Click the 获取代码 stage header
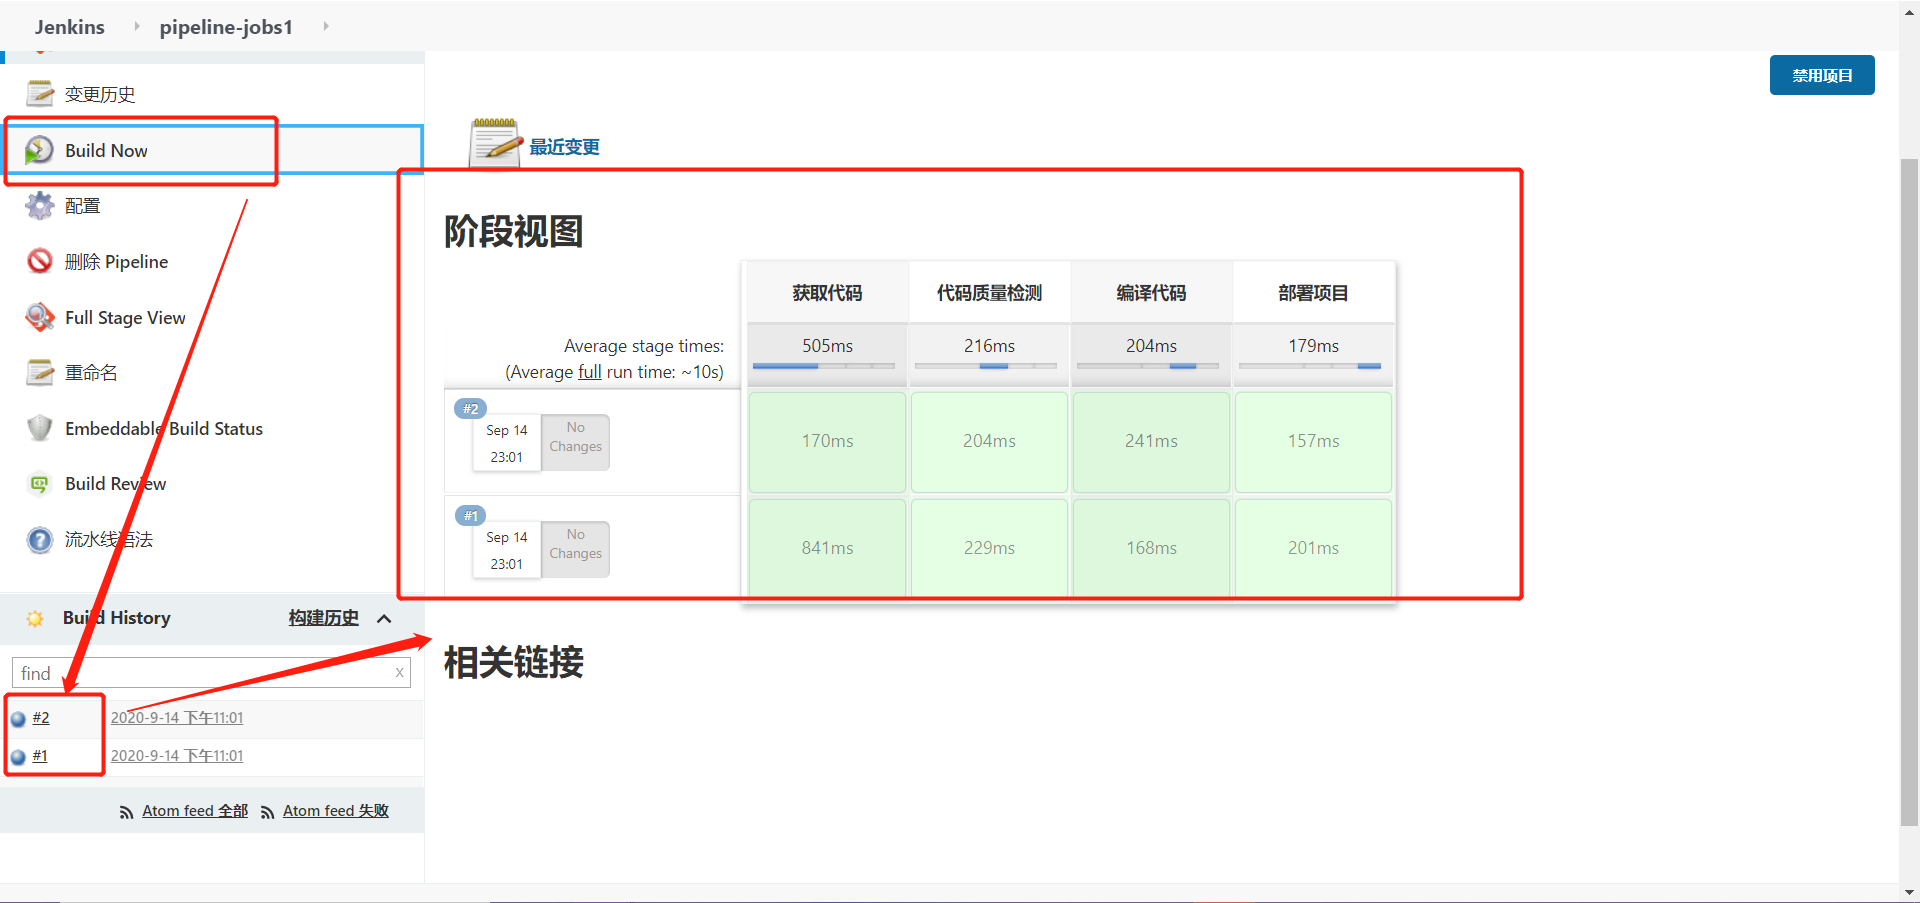 pos(827,293)
